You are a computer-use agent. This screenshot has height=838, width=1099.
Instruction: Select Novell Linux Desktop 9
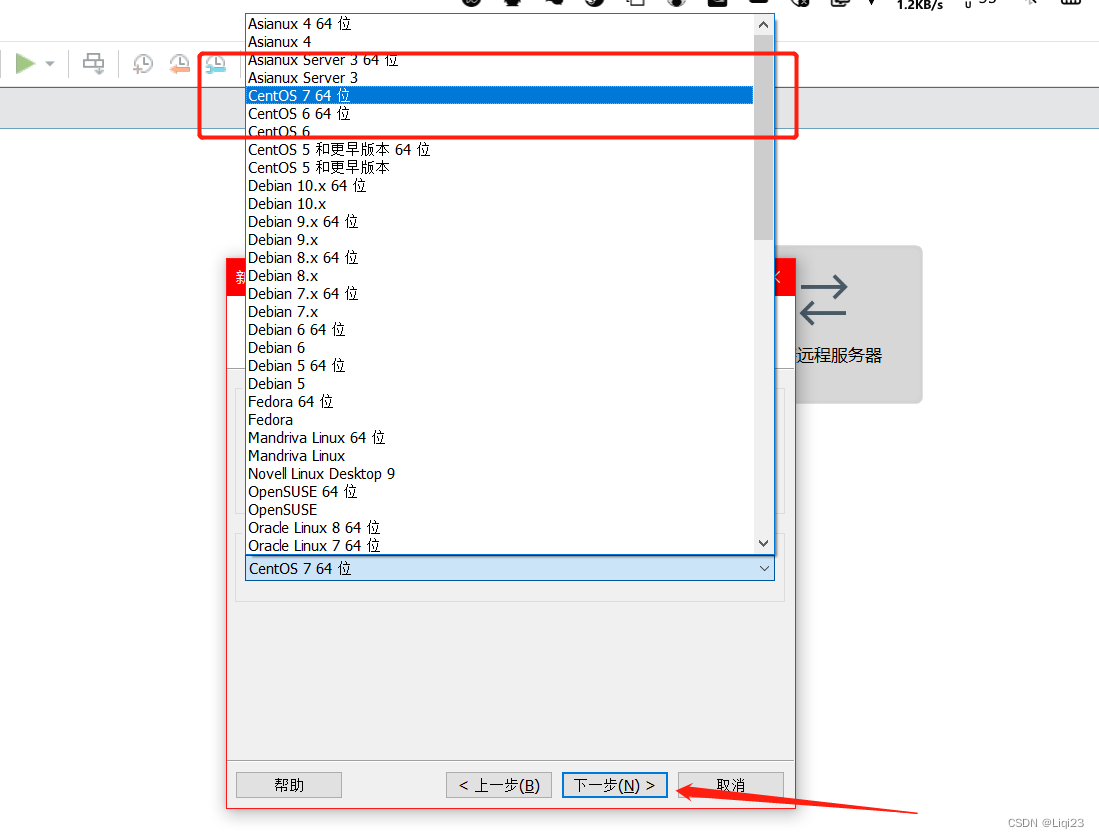pos(500,474)
